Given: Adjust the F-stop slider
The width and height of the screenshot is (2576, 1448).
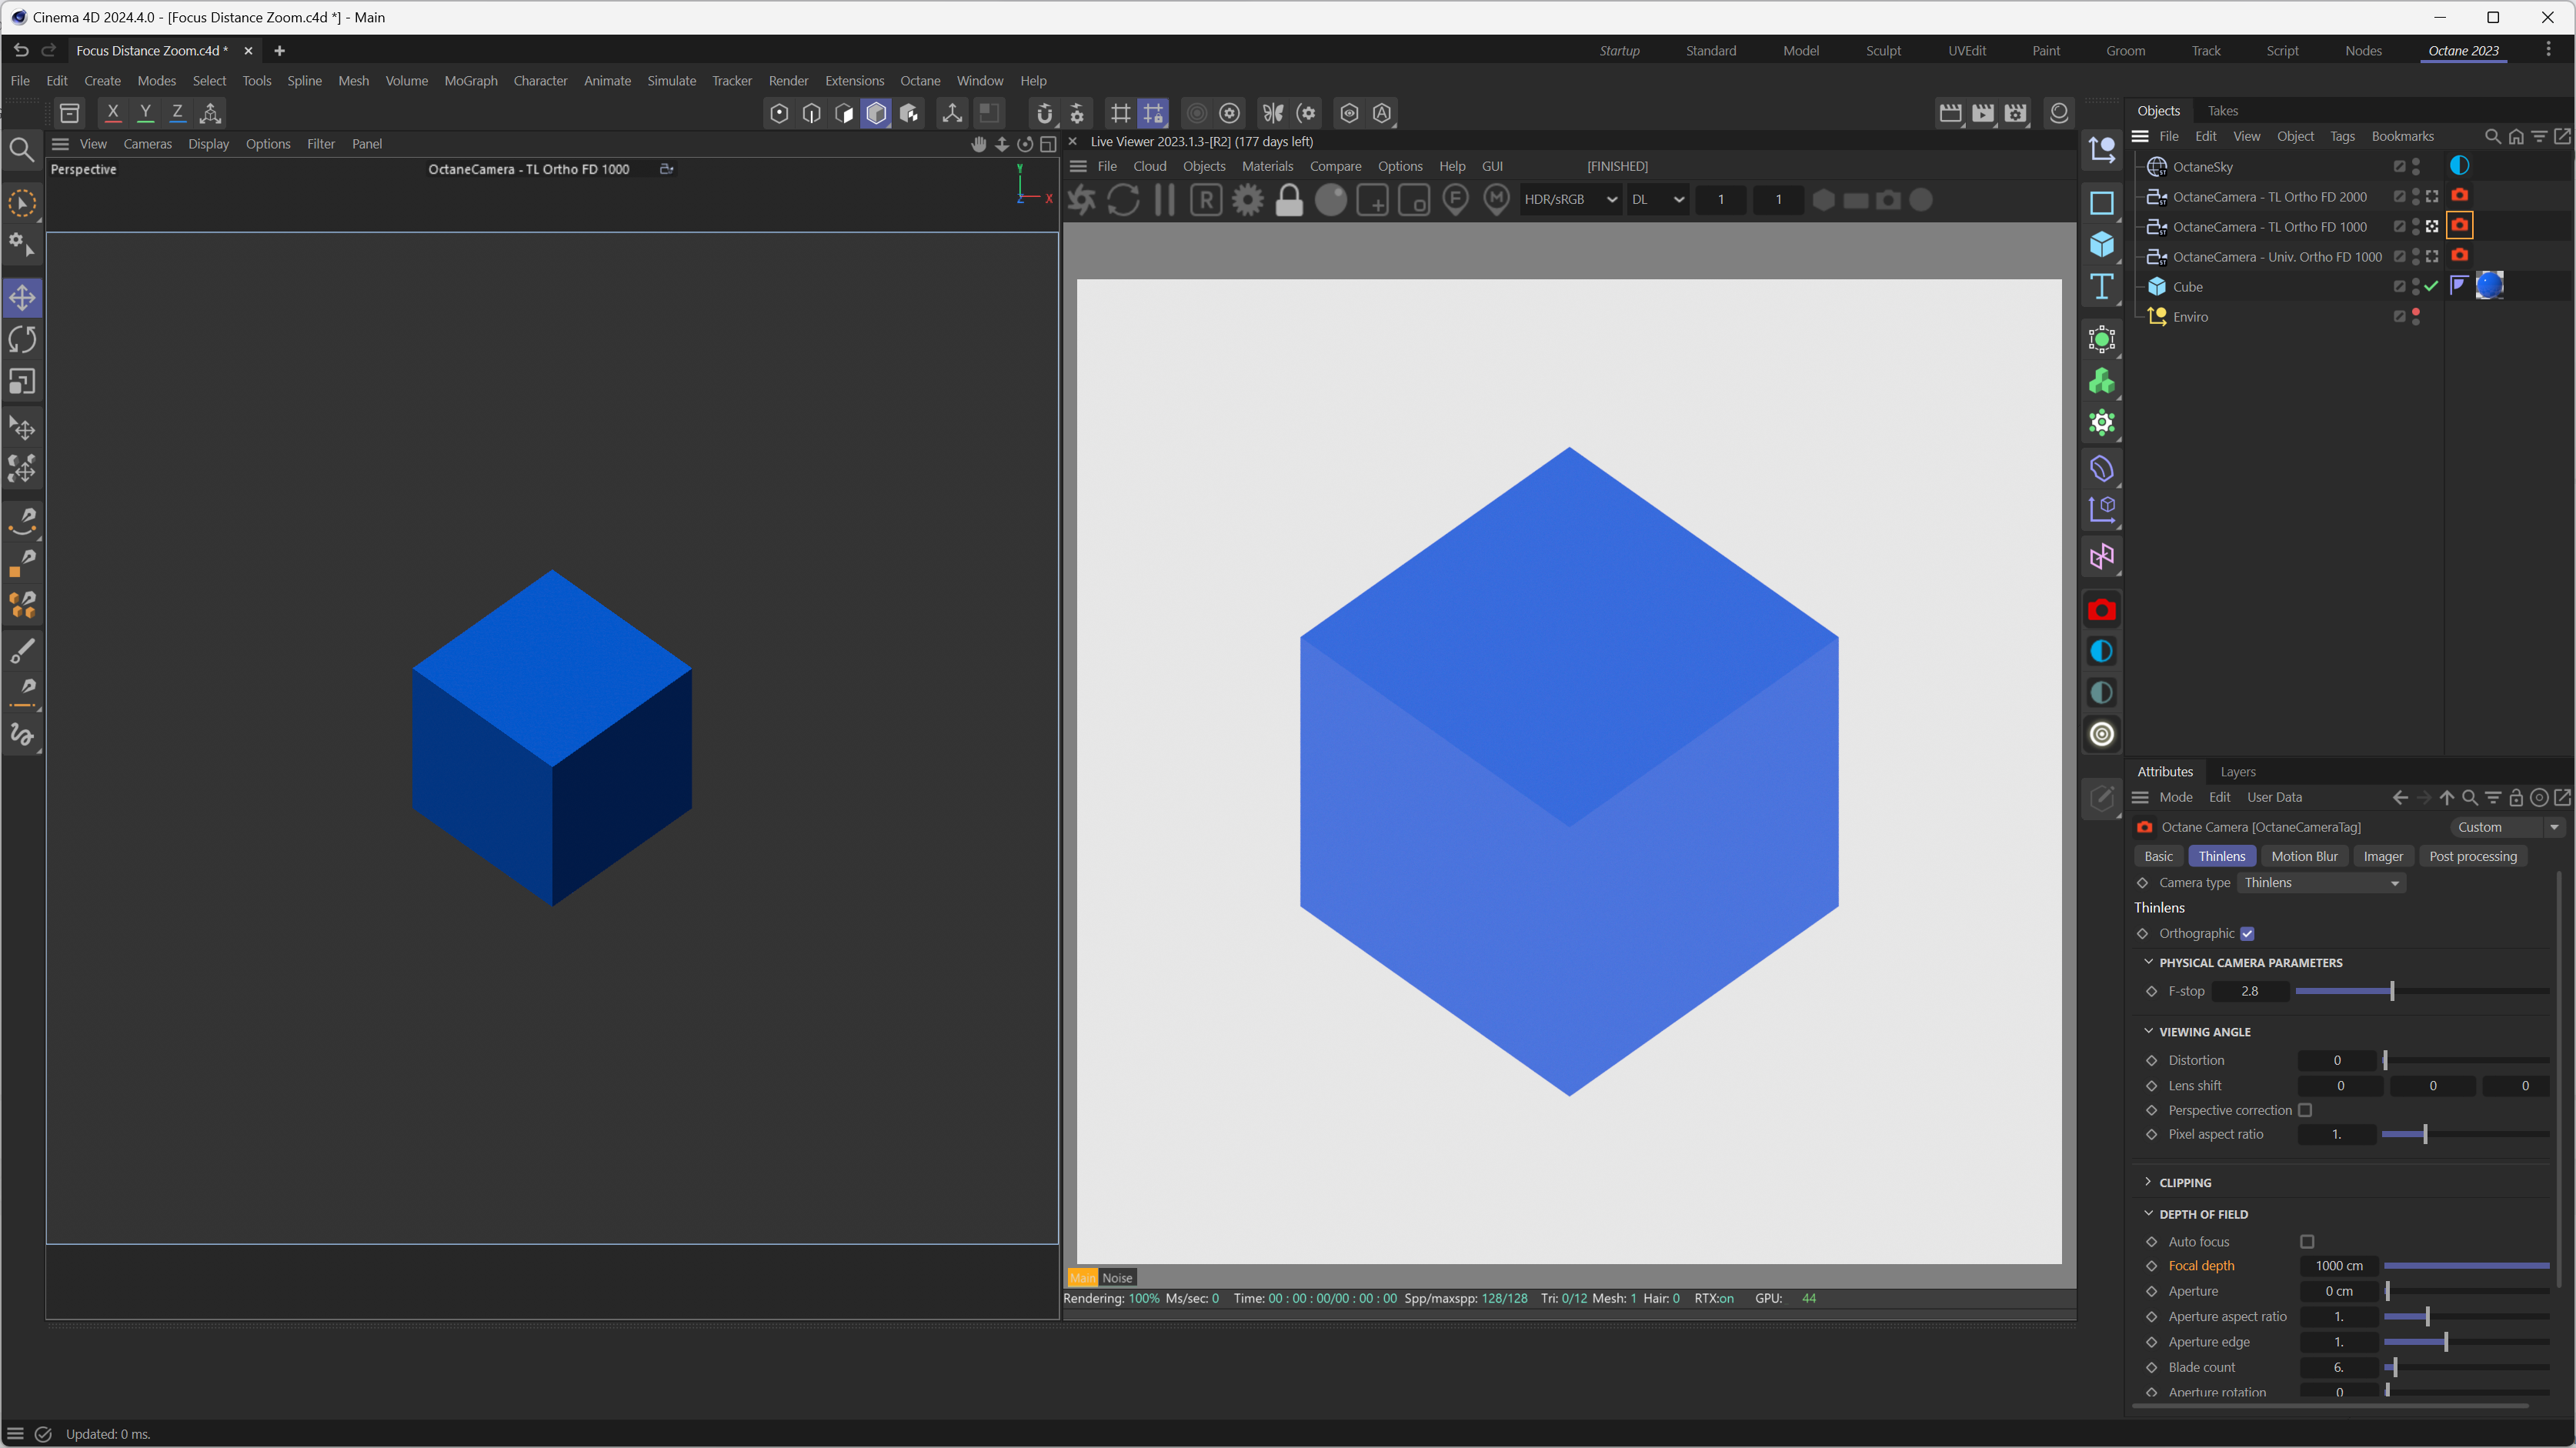Looking at the screenshot, I should (2391, 991).
